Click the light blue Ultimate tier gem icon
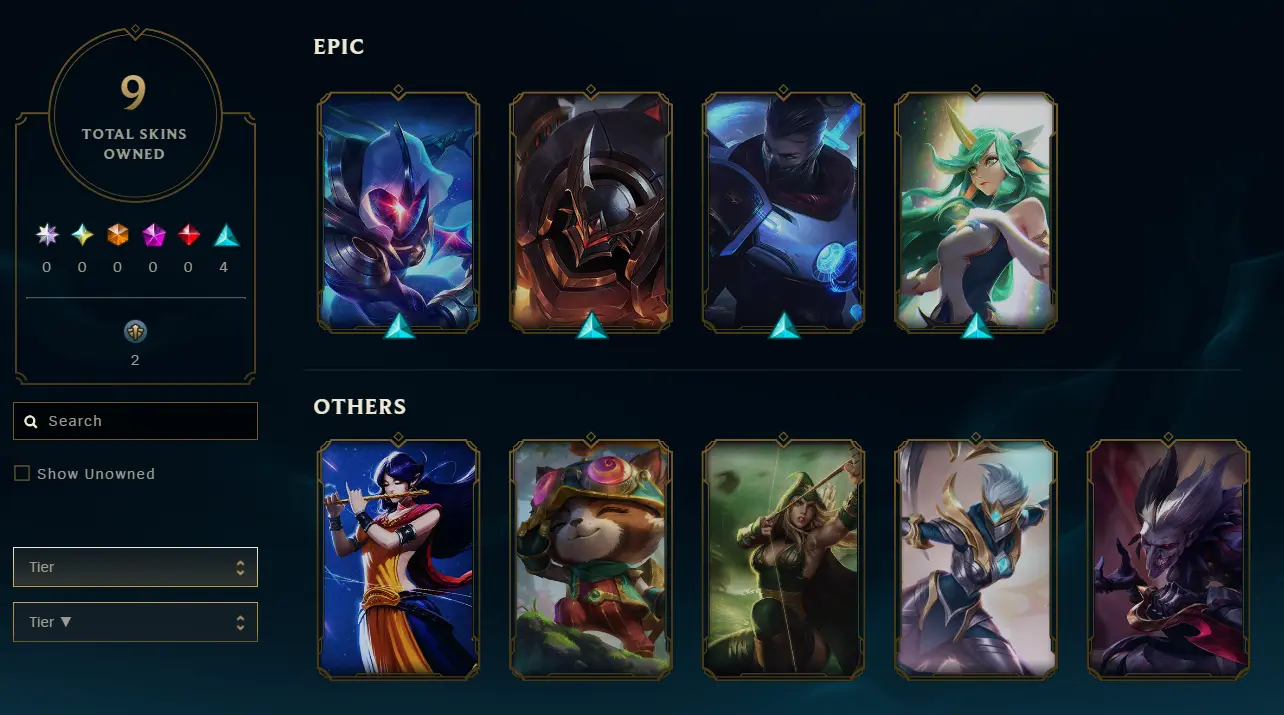The width and height of the screenshot is (1284, 715). point(82,235)
